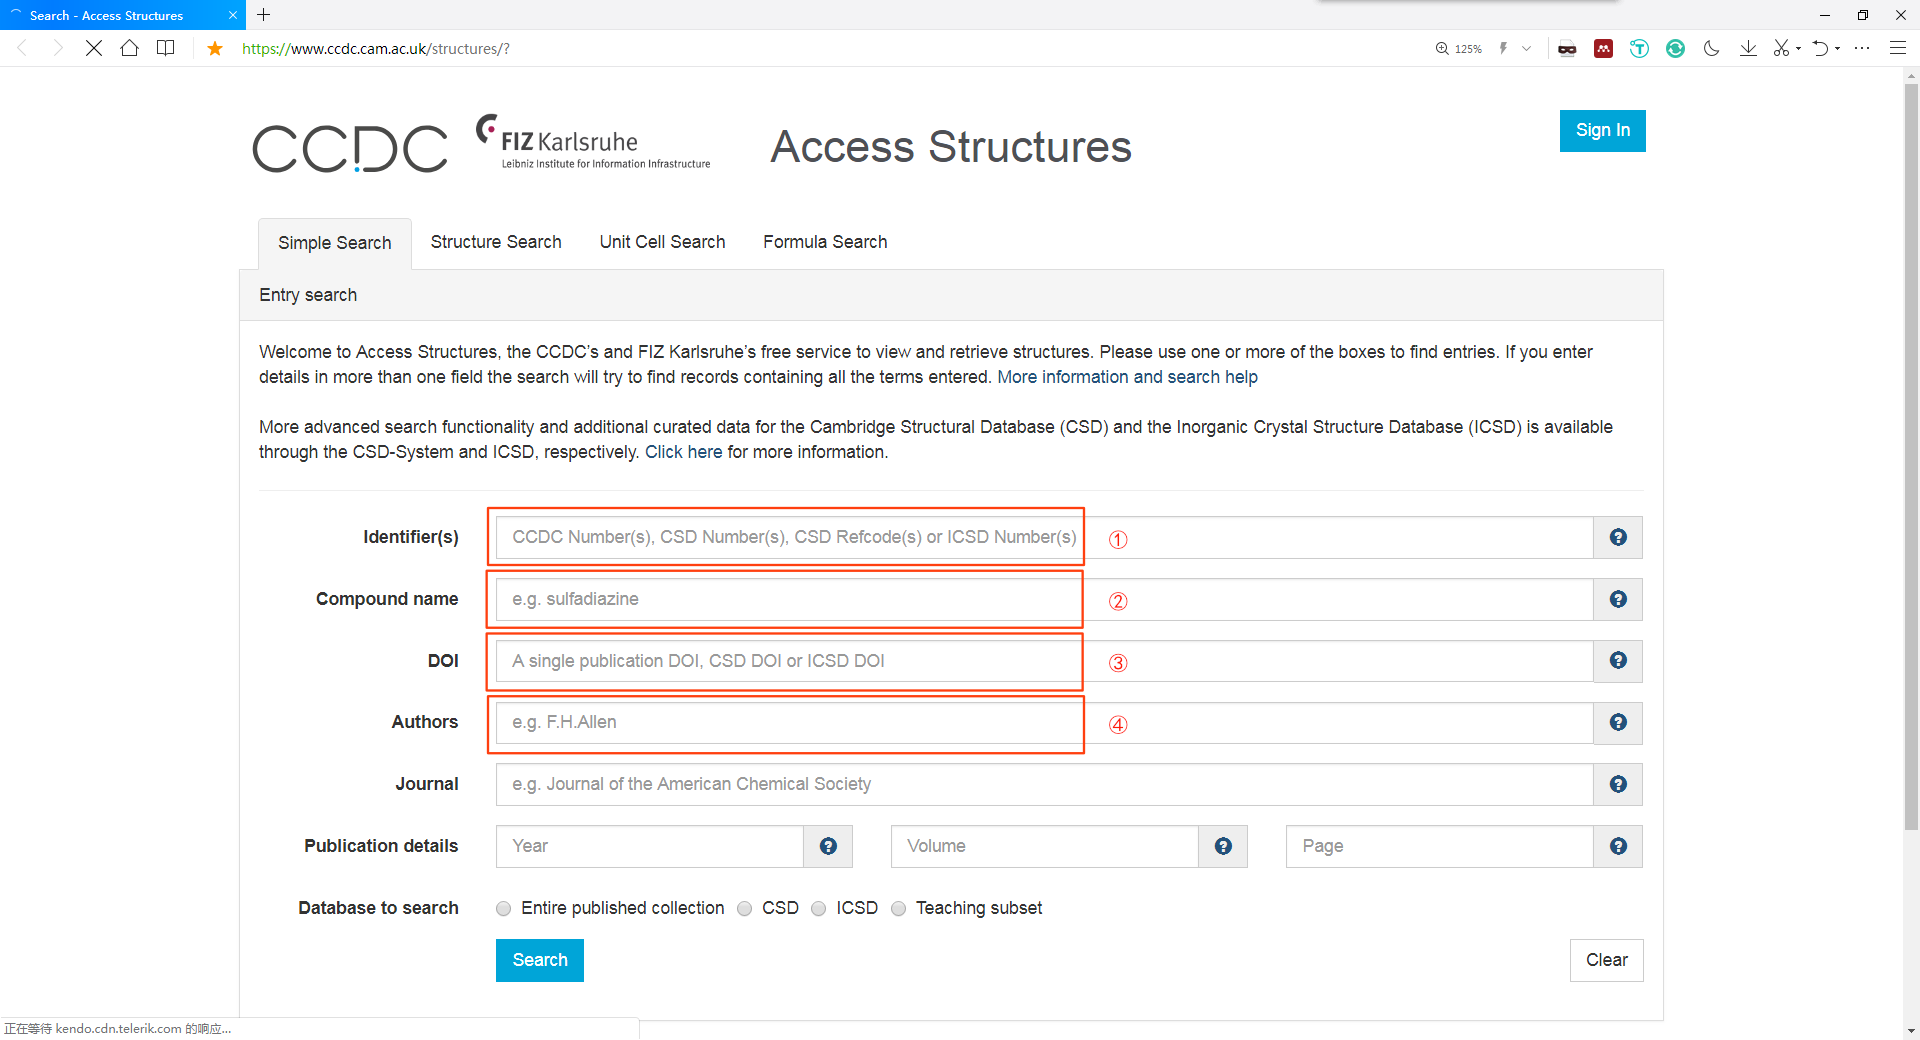Open the teal T translate extension
Viewport: 1920px width, 1040px height.
pyautogui.click(x=1639, y=48)
